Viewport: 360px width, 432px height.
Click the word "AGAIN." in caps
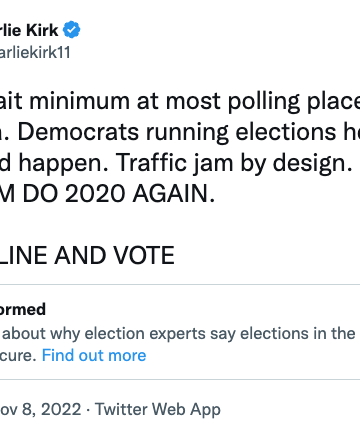coord(174,194)
